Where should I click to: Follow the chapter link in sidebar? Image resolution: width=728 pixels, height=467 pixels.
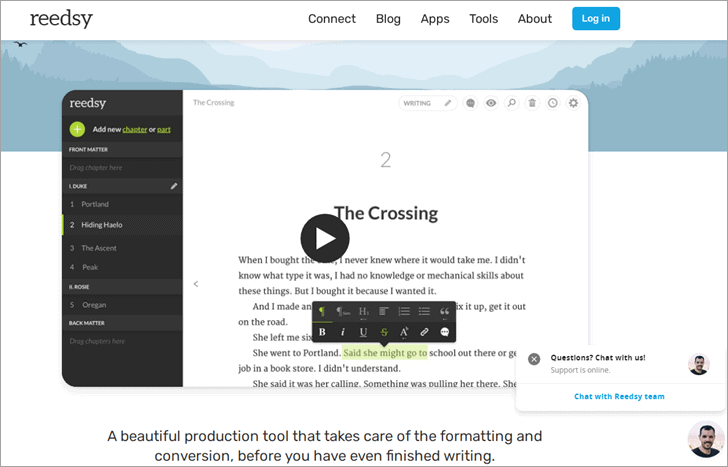pos(135,130)
